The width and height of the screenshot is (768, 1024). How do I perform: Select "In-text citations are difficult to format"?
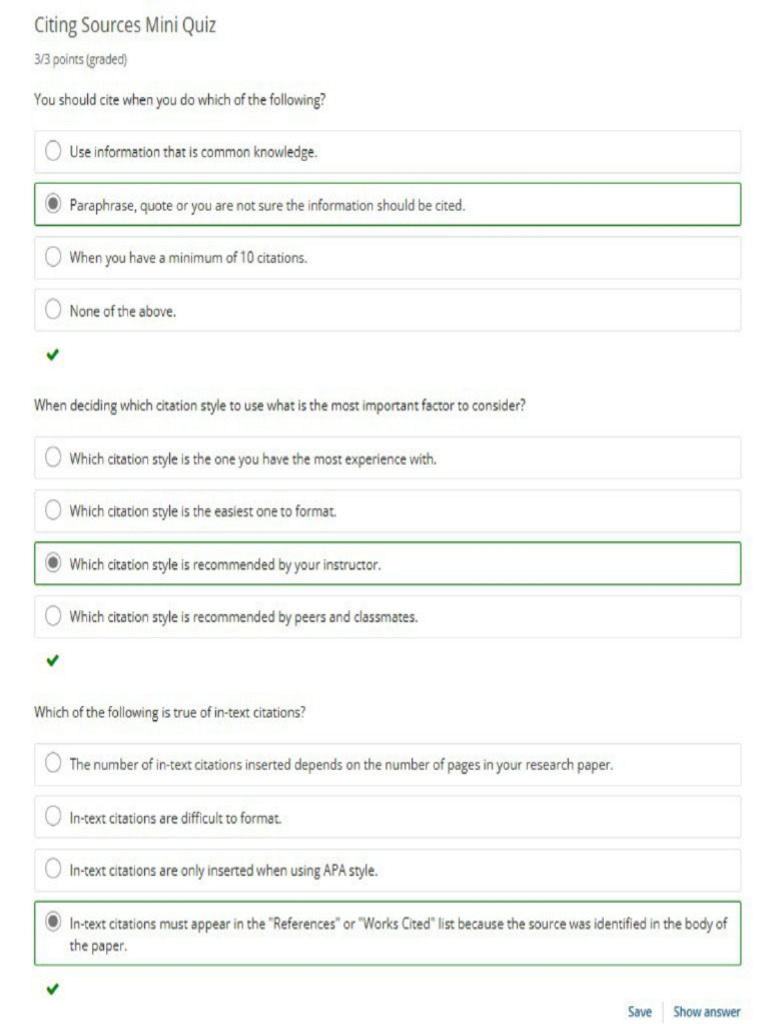pos(54,817)
